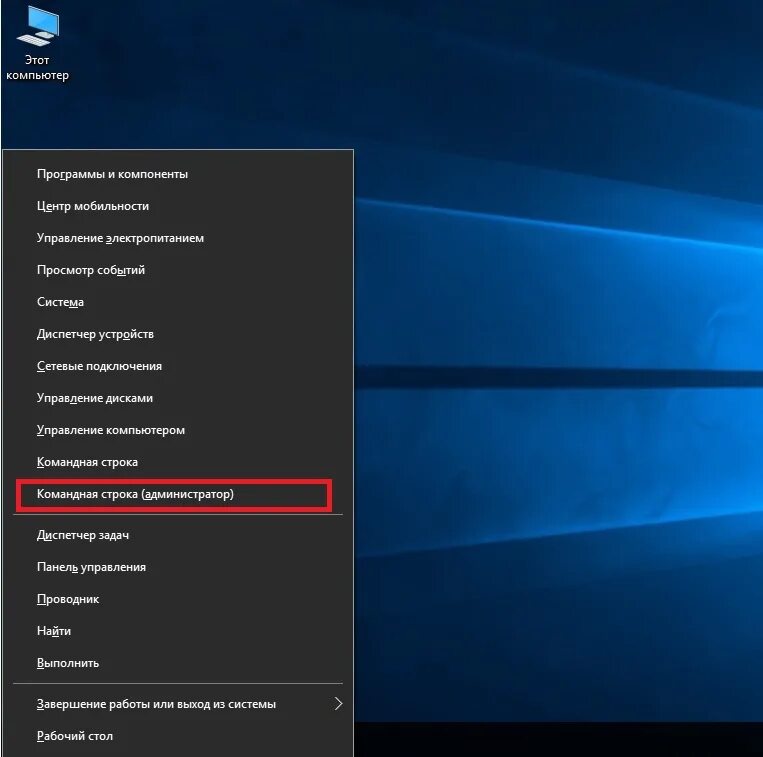
Task: Run Командная строка (администратор)
Action: 178,494
